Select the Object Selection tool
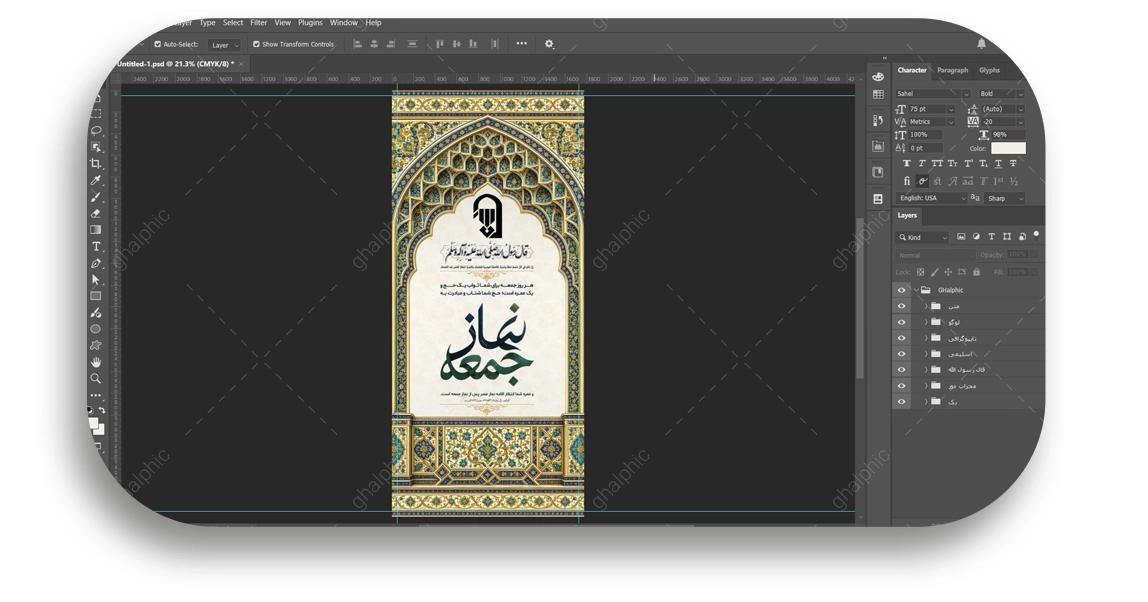 click(96, 147)
